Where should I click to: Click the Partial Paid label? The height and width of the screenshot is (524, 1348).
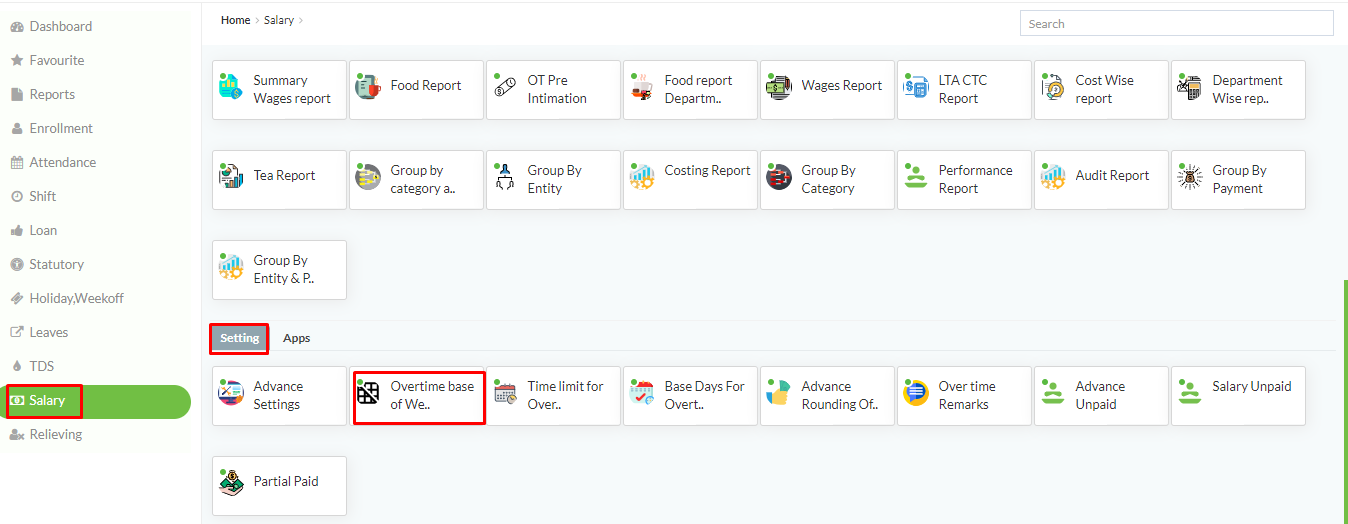286,481
